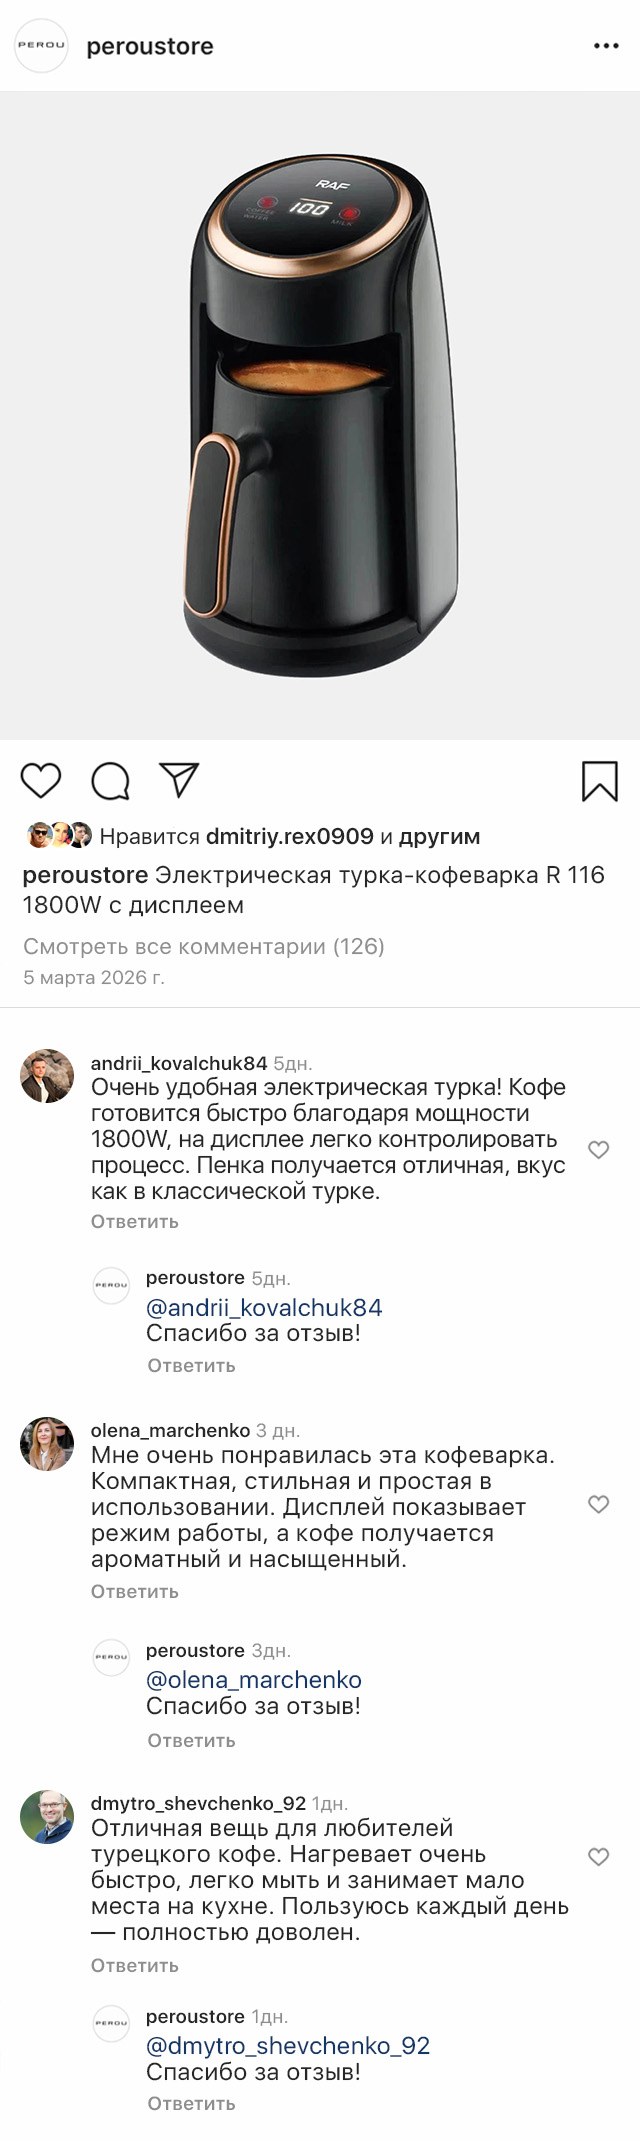Expand all 126 comments
Viewport: 640px width, 2141px height.
point(203,946)
